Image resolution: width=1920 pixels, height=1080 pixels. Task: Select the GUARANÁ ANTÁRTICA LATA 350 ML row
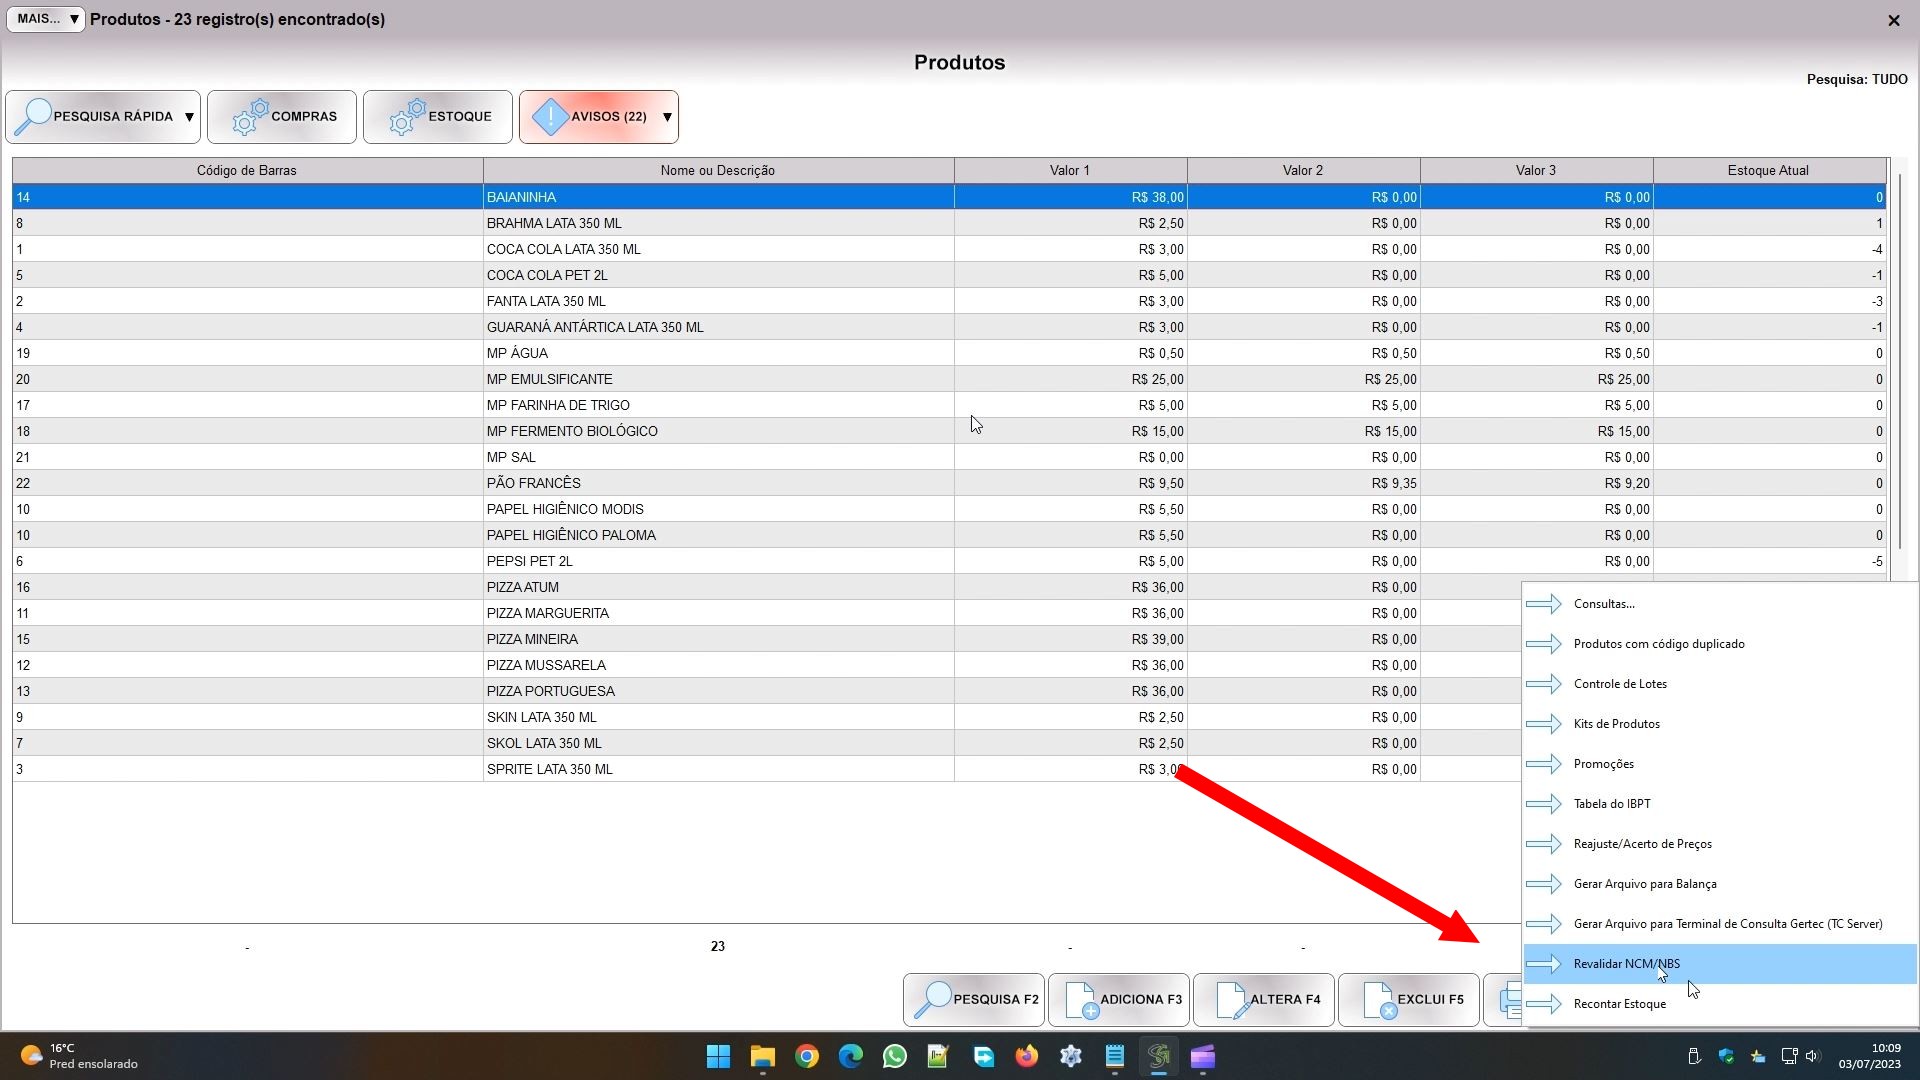949,327
